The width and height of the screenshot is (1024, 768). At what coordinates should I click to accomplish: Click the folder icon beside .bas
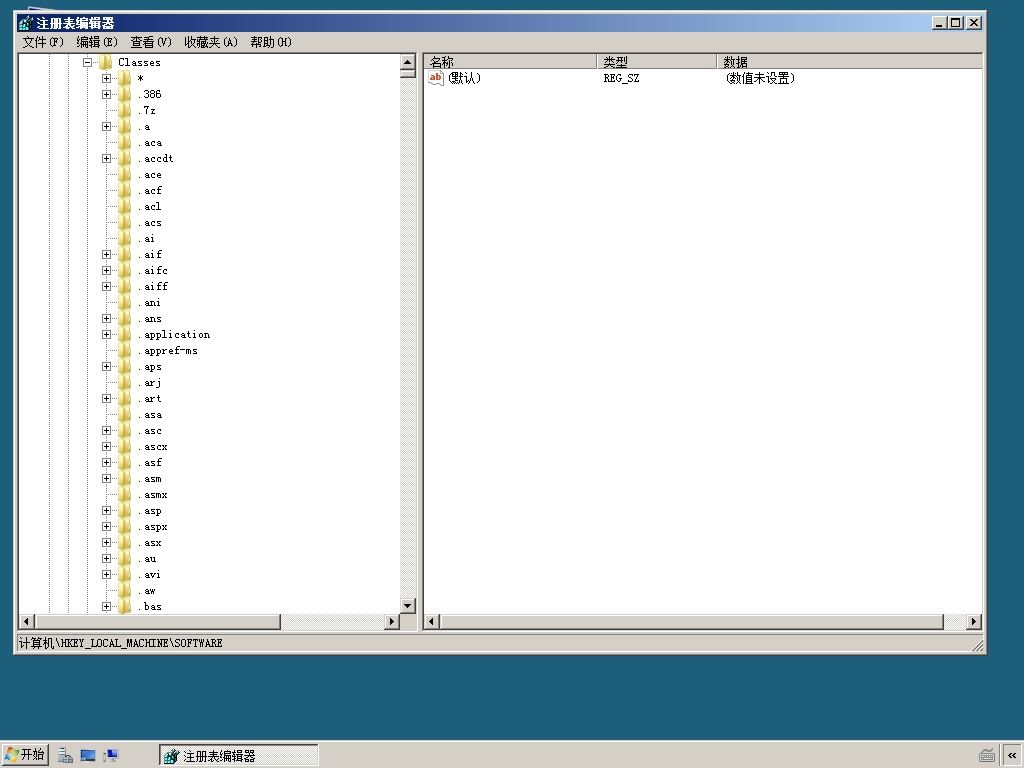point(124,607)
